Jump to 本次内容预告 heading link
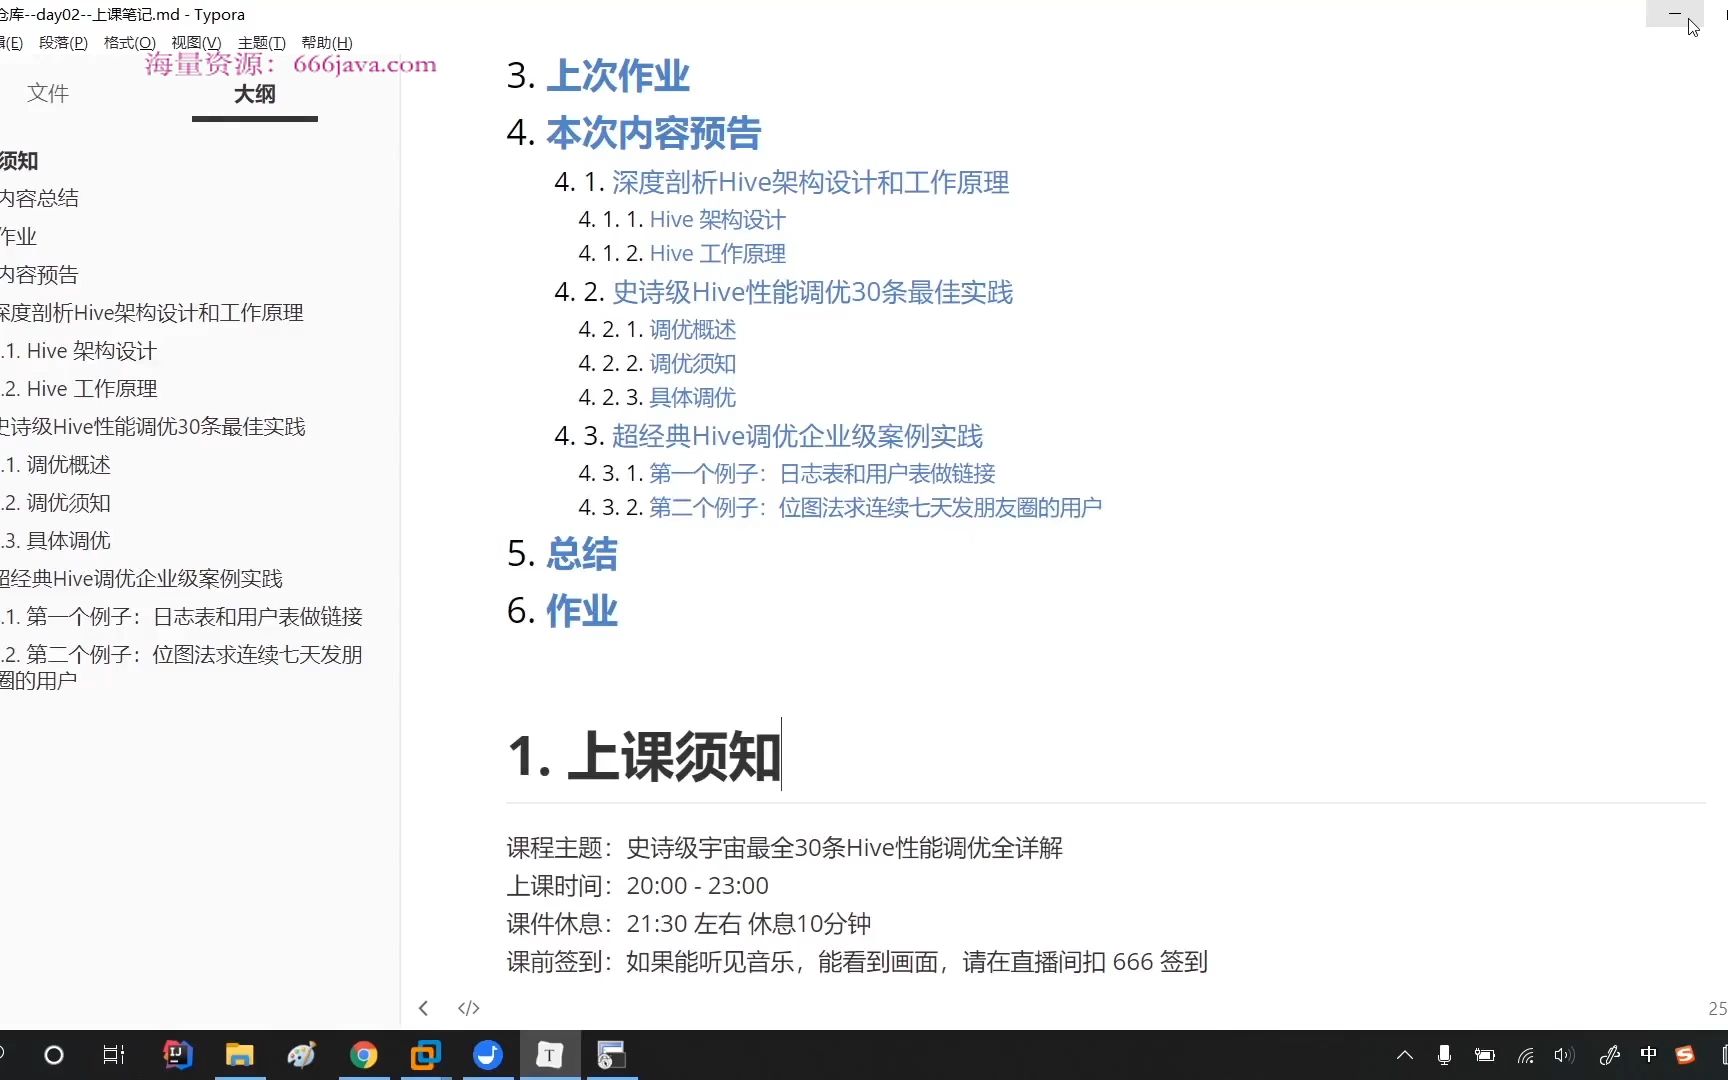 pyautogui.click(x=654, y=133)
